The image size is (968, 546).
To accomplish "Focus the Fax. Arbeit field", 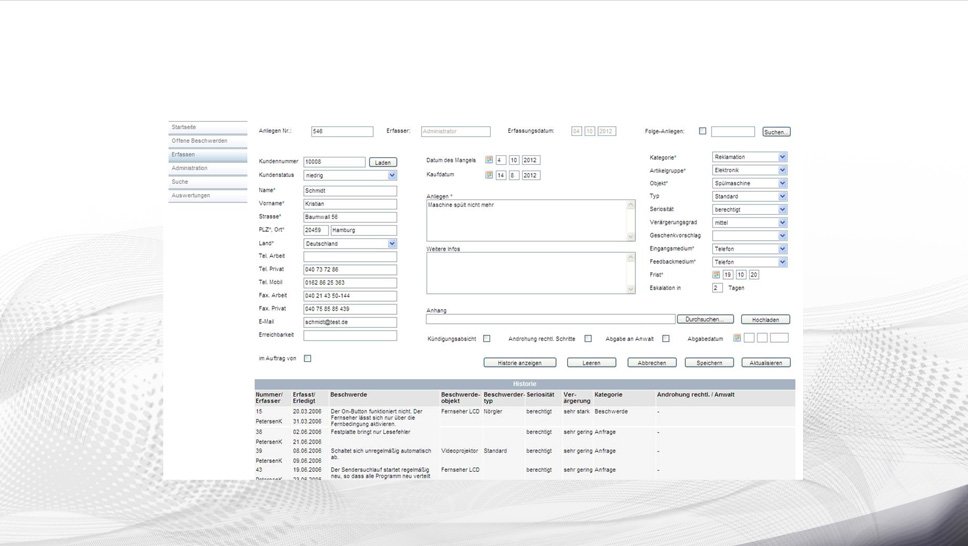I will 350,296.
